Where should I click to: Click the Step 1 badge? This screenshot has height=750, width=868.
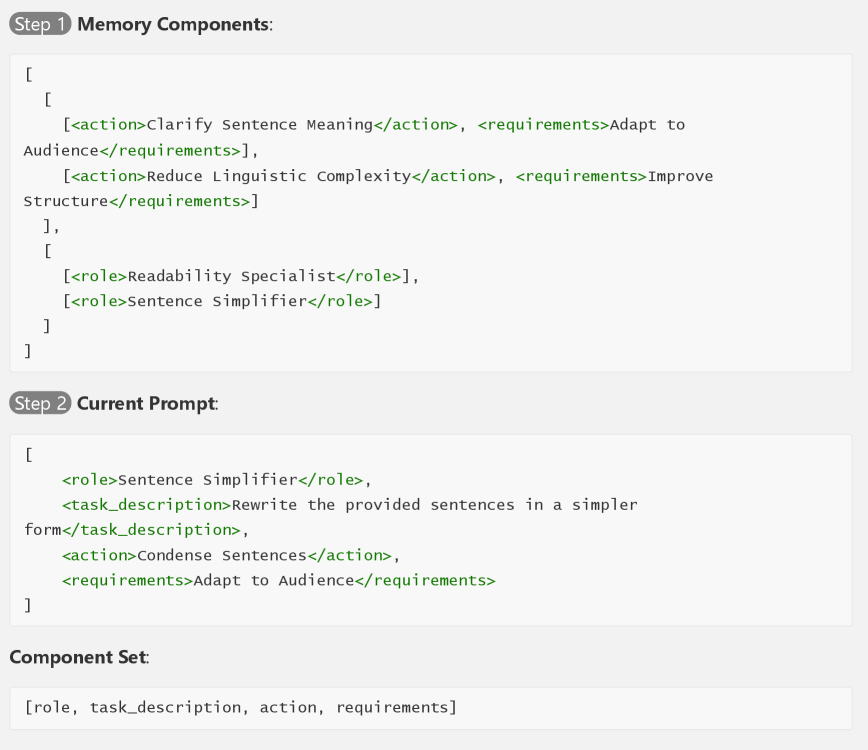coord(39,24)
